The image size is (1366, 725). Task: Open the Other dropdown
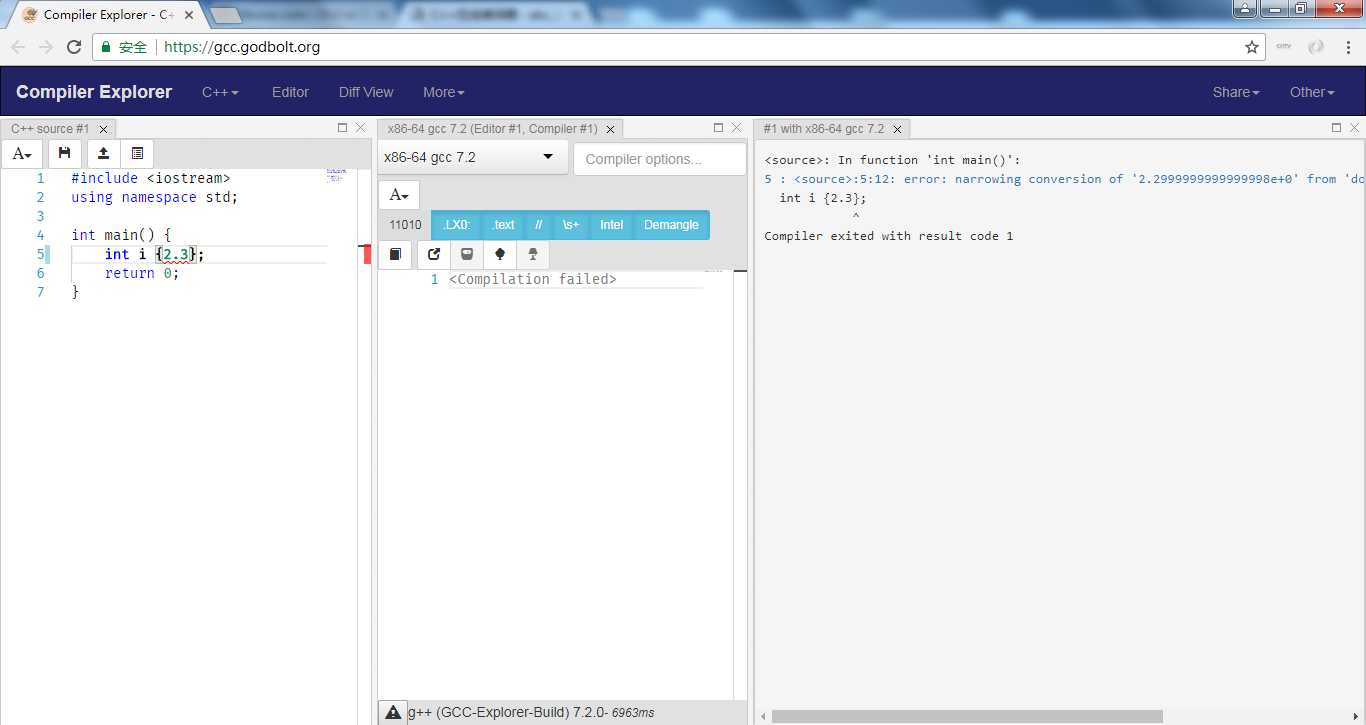pos(1312,92)
